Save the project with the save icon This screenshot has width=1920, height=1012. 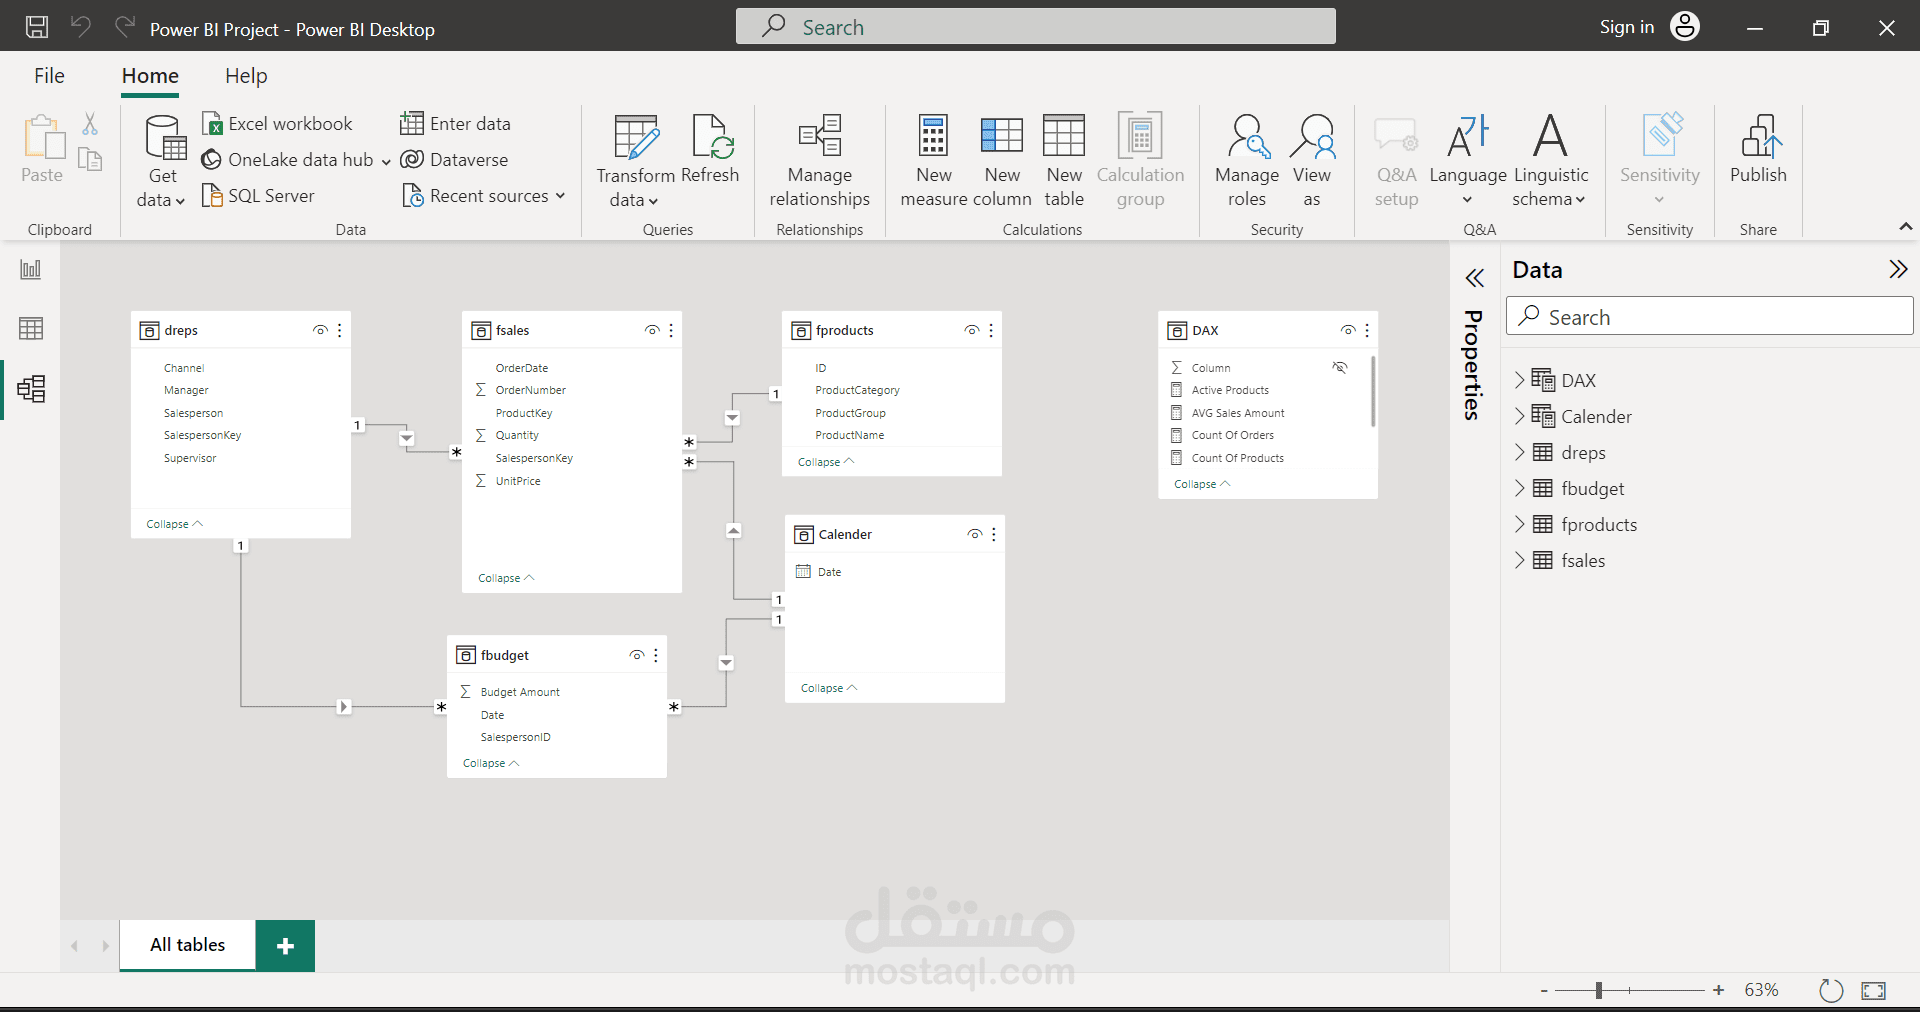click(x=37, y=27)
